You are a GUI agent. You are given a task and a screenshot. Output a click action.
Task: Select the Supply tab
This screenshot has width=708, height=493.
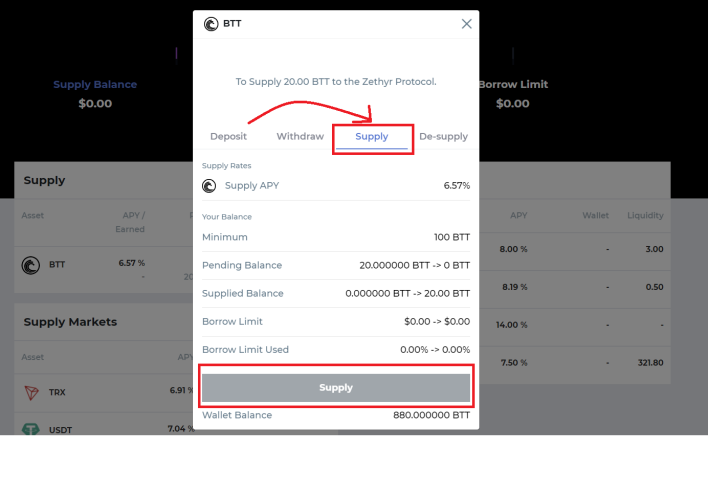click(x=372, y=136)
